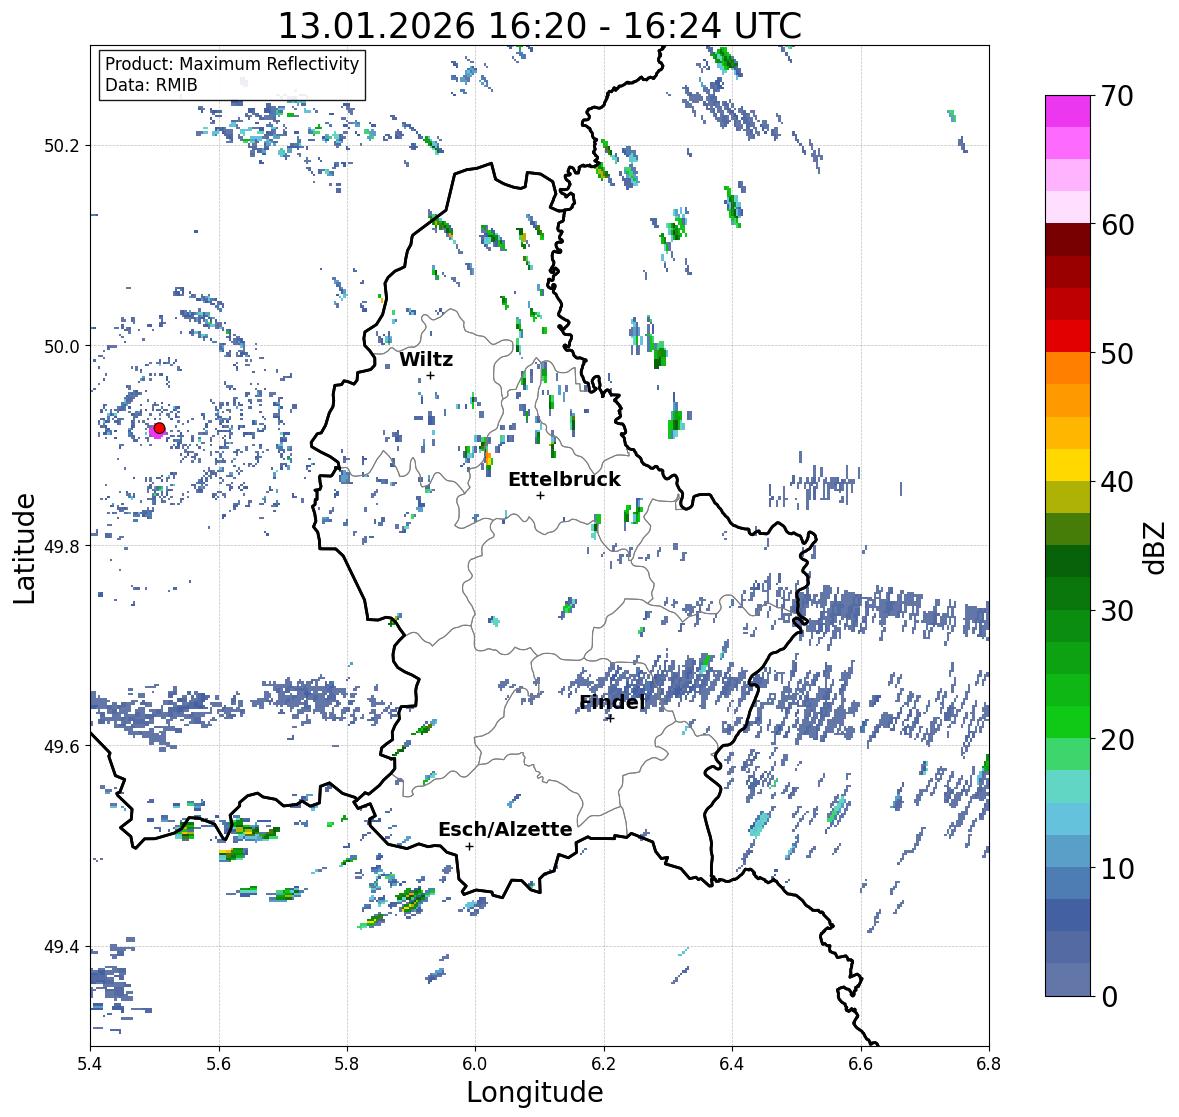Click the 49.4 latitude tick label
Screen dimensions: 1179x1117
click(x=62, y=947)
